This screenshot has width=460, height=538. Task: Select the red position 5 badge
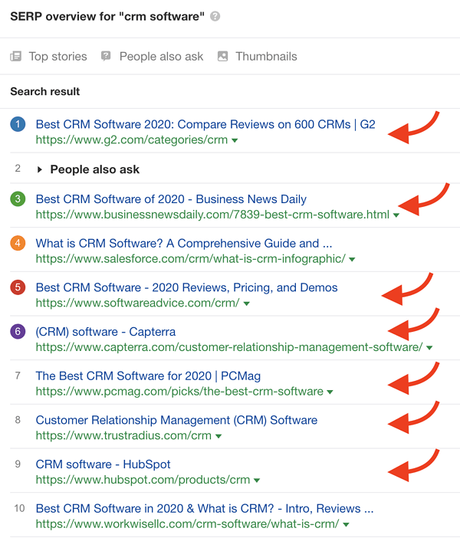point(18,287)
